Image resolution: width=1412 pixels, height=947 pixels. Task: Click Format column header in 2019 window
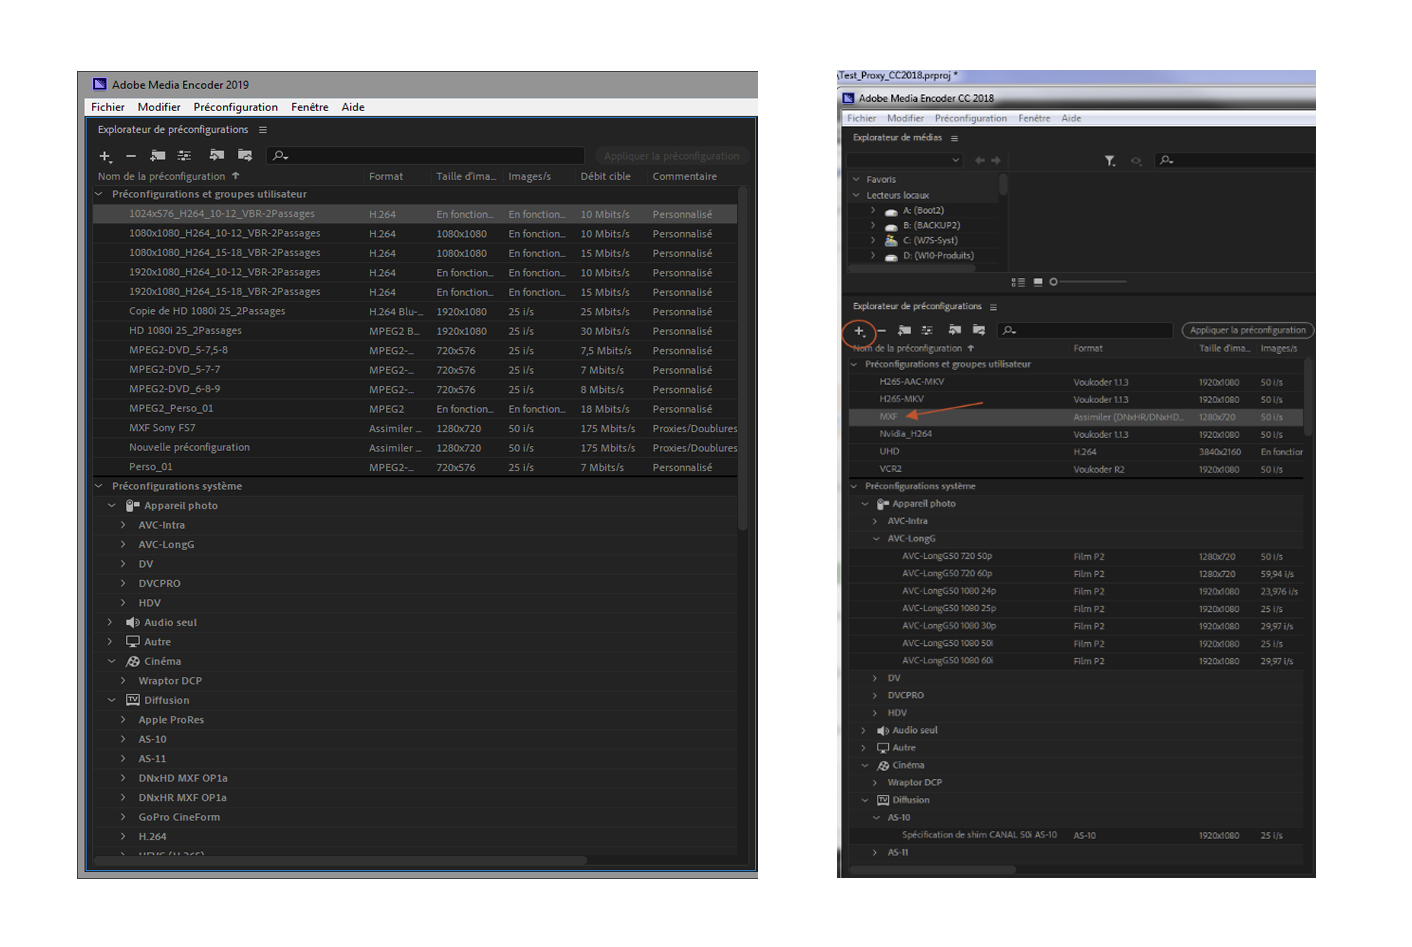(x=386, y=177)
